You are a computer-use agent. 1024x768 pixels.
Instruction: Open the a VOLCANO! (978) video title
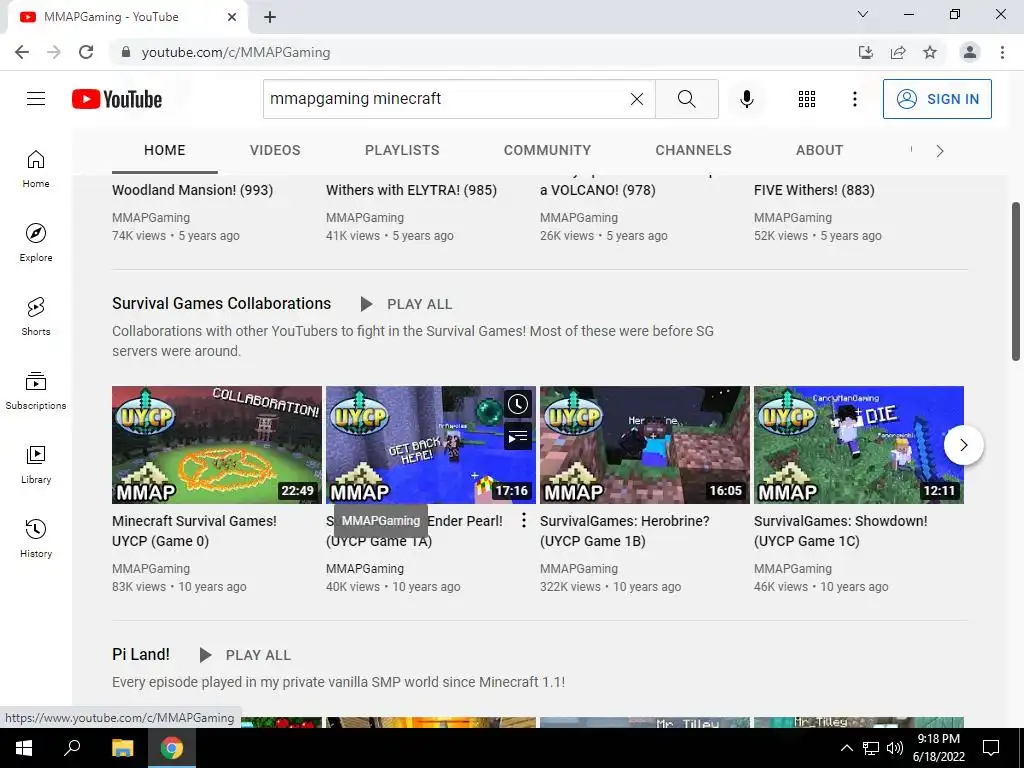click(x=598, y=190)
